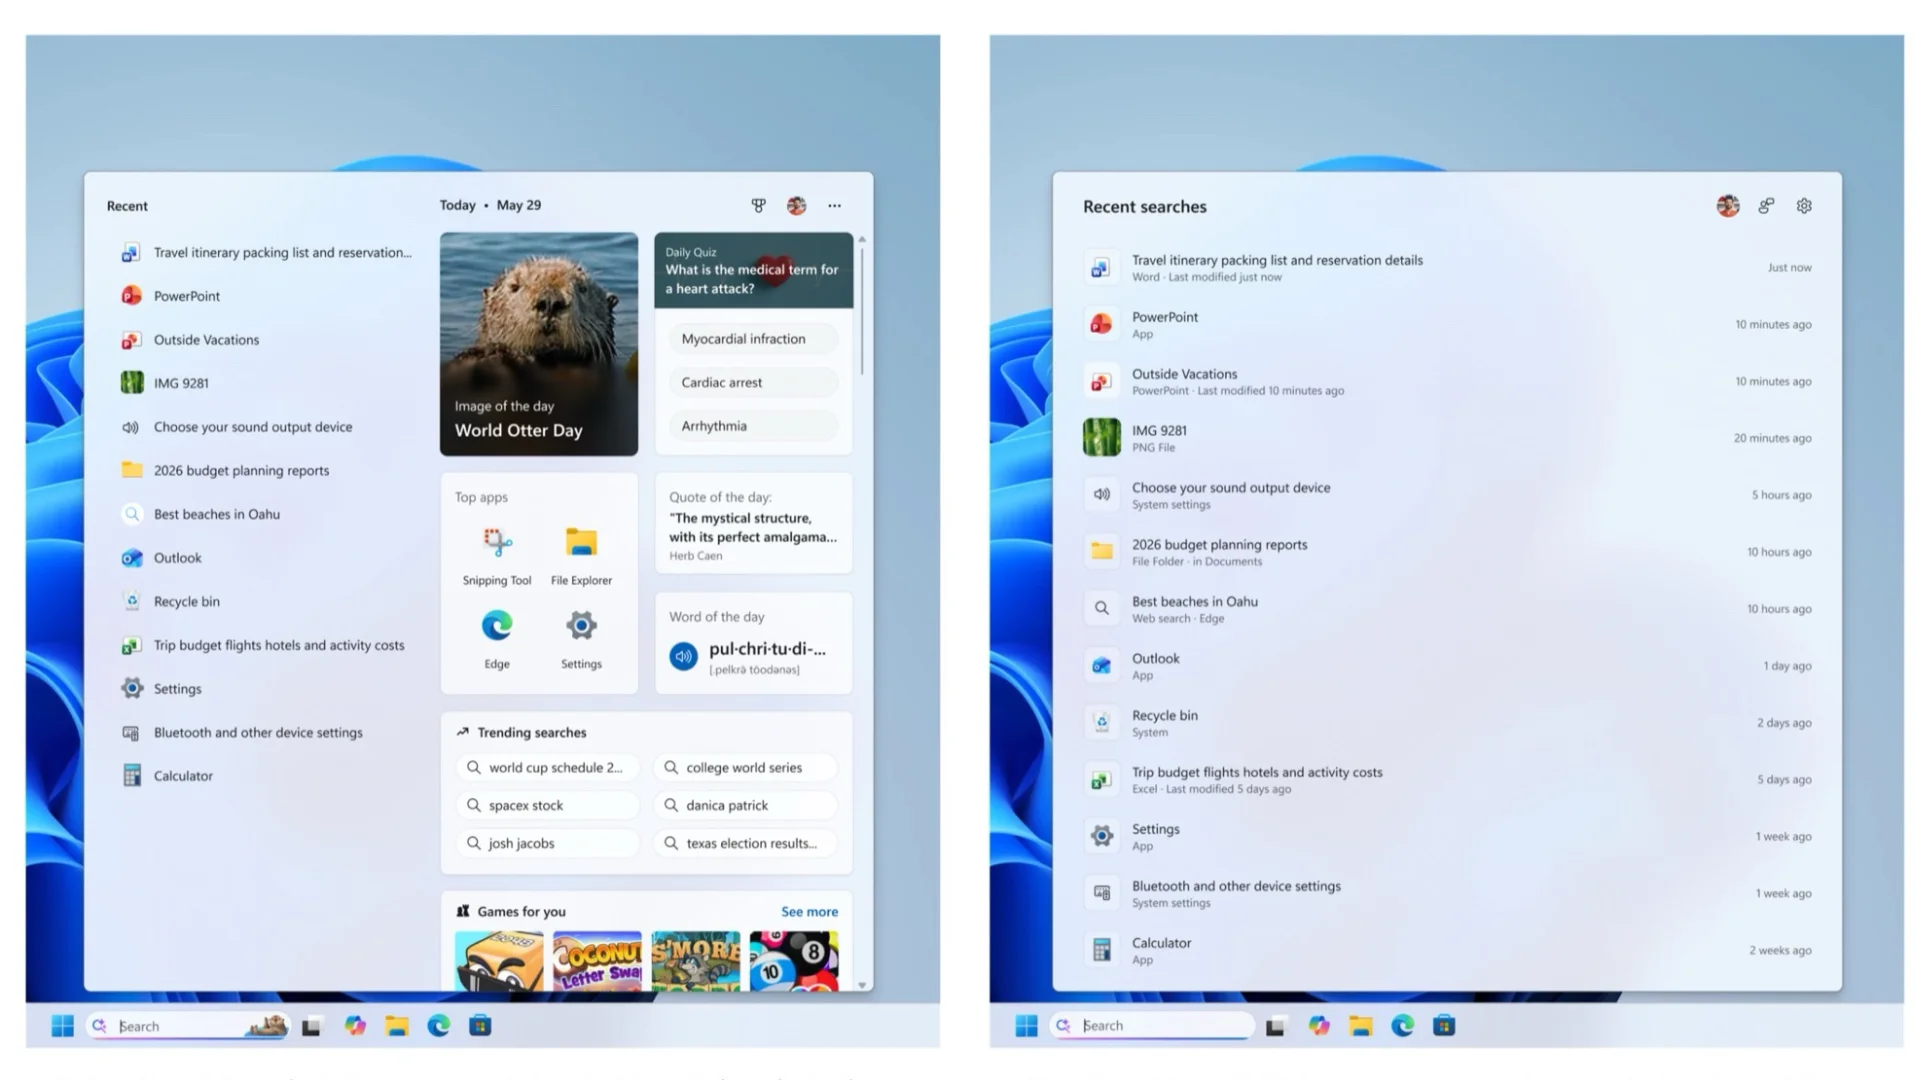
Task: Launch File Explorer from Top apps
Action: coord(581,556)
